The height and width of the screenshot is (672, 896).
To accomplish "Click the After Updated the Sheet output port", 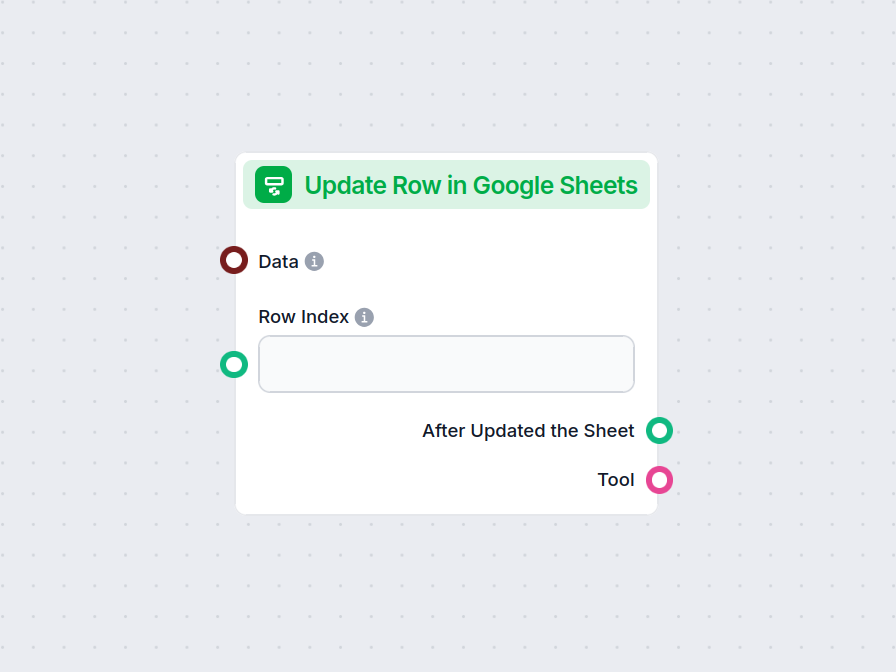I will pyautogui.click(x=660, y=431).
